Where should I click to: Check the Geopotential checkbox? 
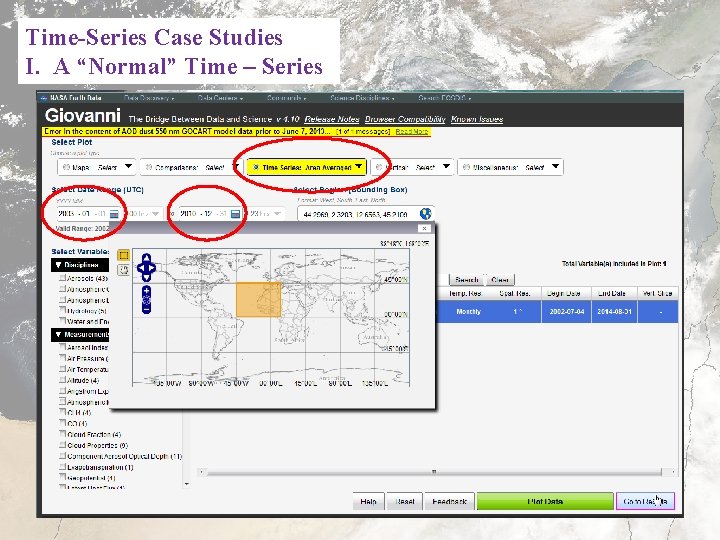pyautogui.click(x=62, y=478)
